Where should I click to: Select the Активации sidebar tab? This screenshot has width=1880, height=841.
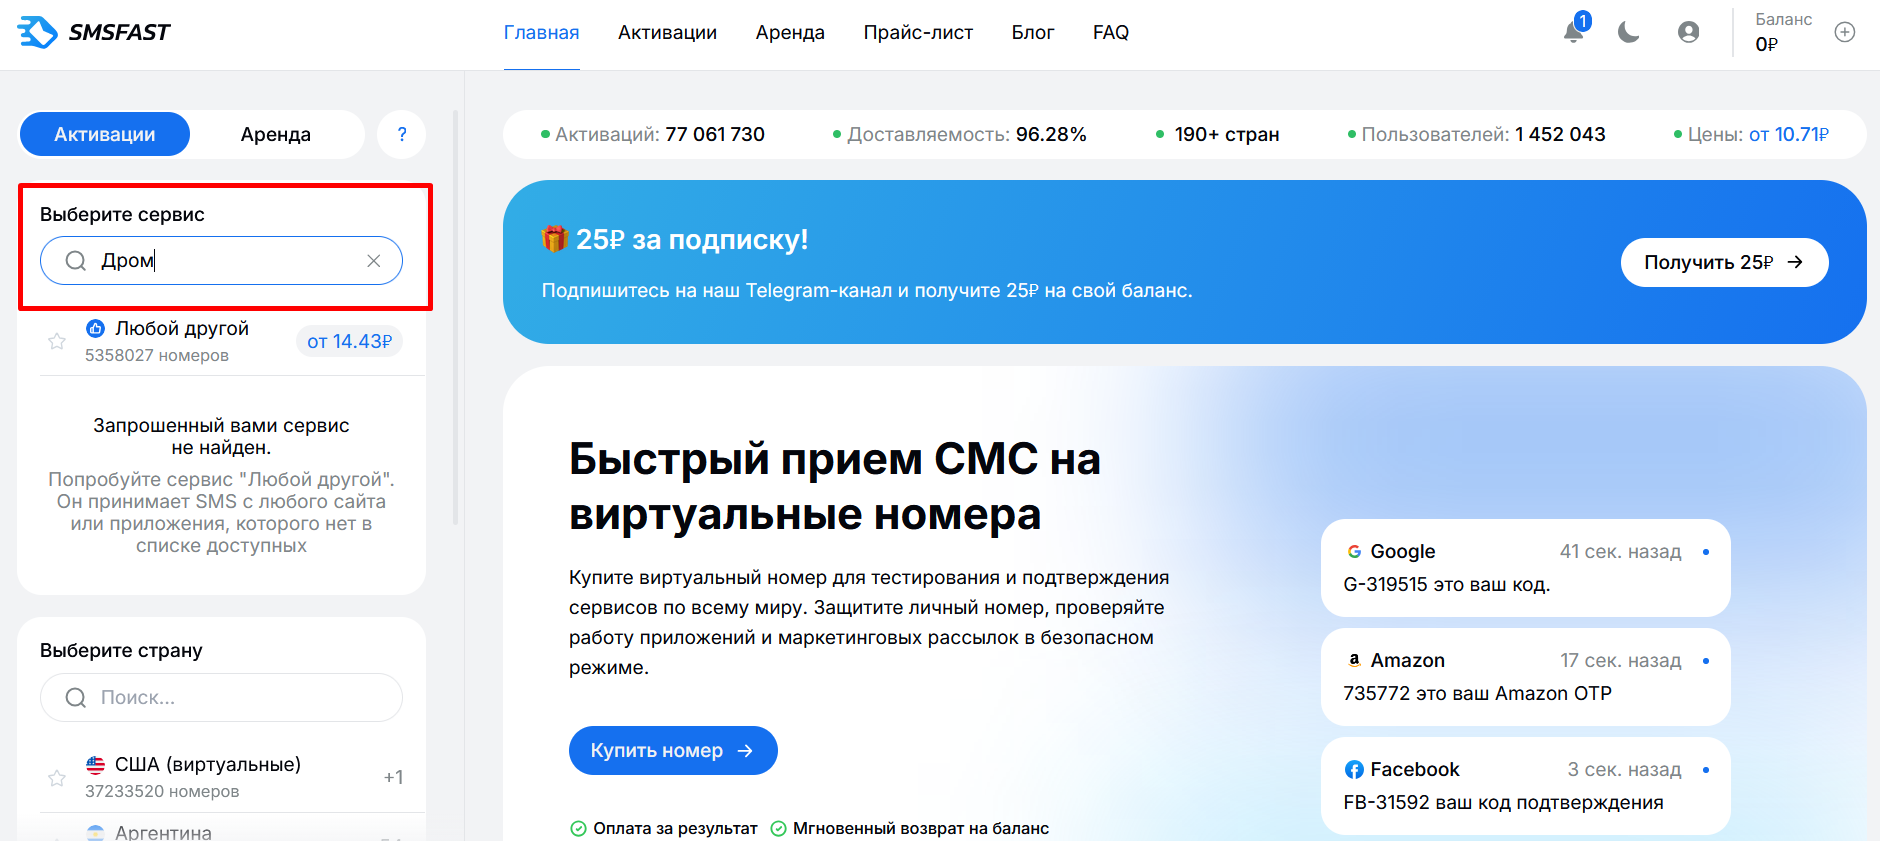[x=105, y=134]
